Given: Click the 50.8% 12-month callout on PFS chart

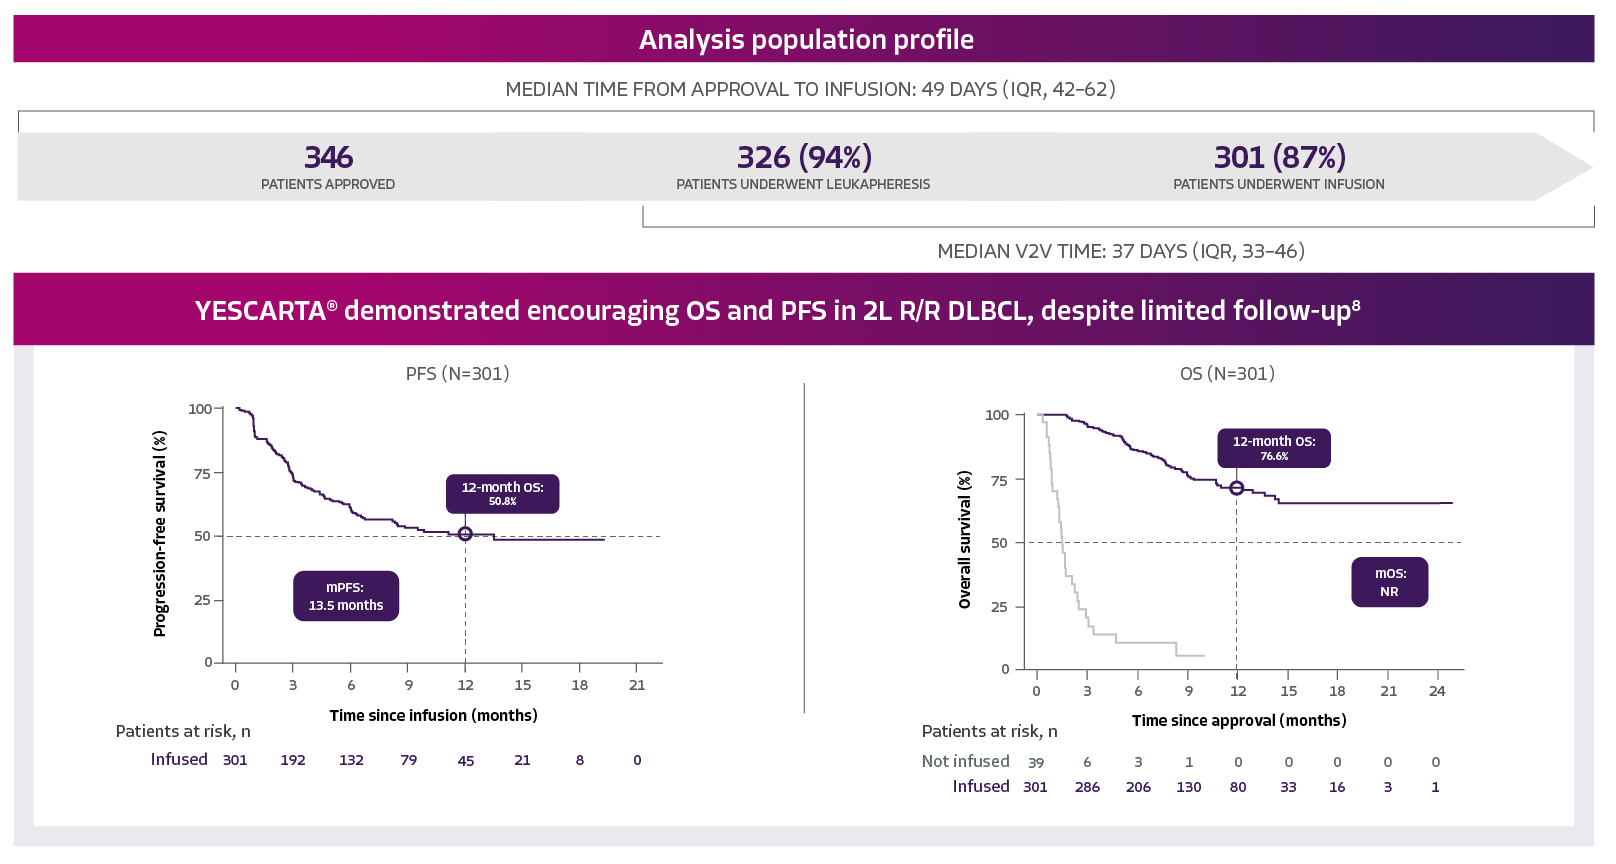Looking at the screenshot, I should pyautogui.click(x=502, y=494).
